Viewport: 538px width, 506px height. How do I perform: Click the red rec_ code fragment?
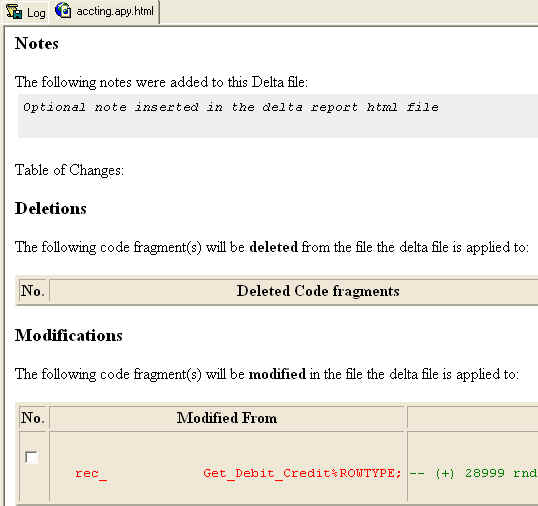[x=91, y=473]
